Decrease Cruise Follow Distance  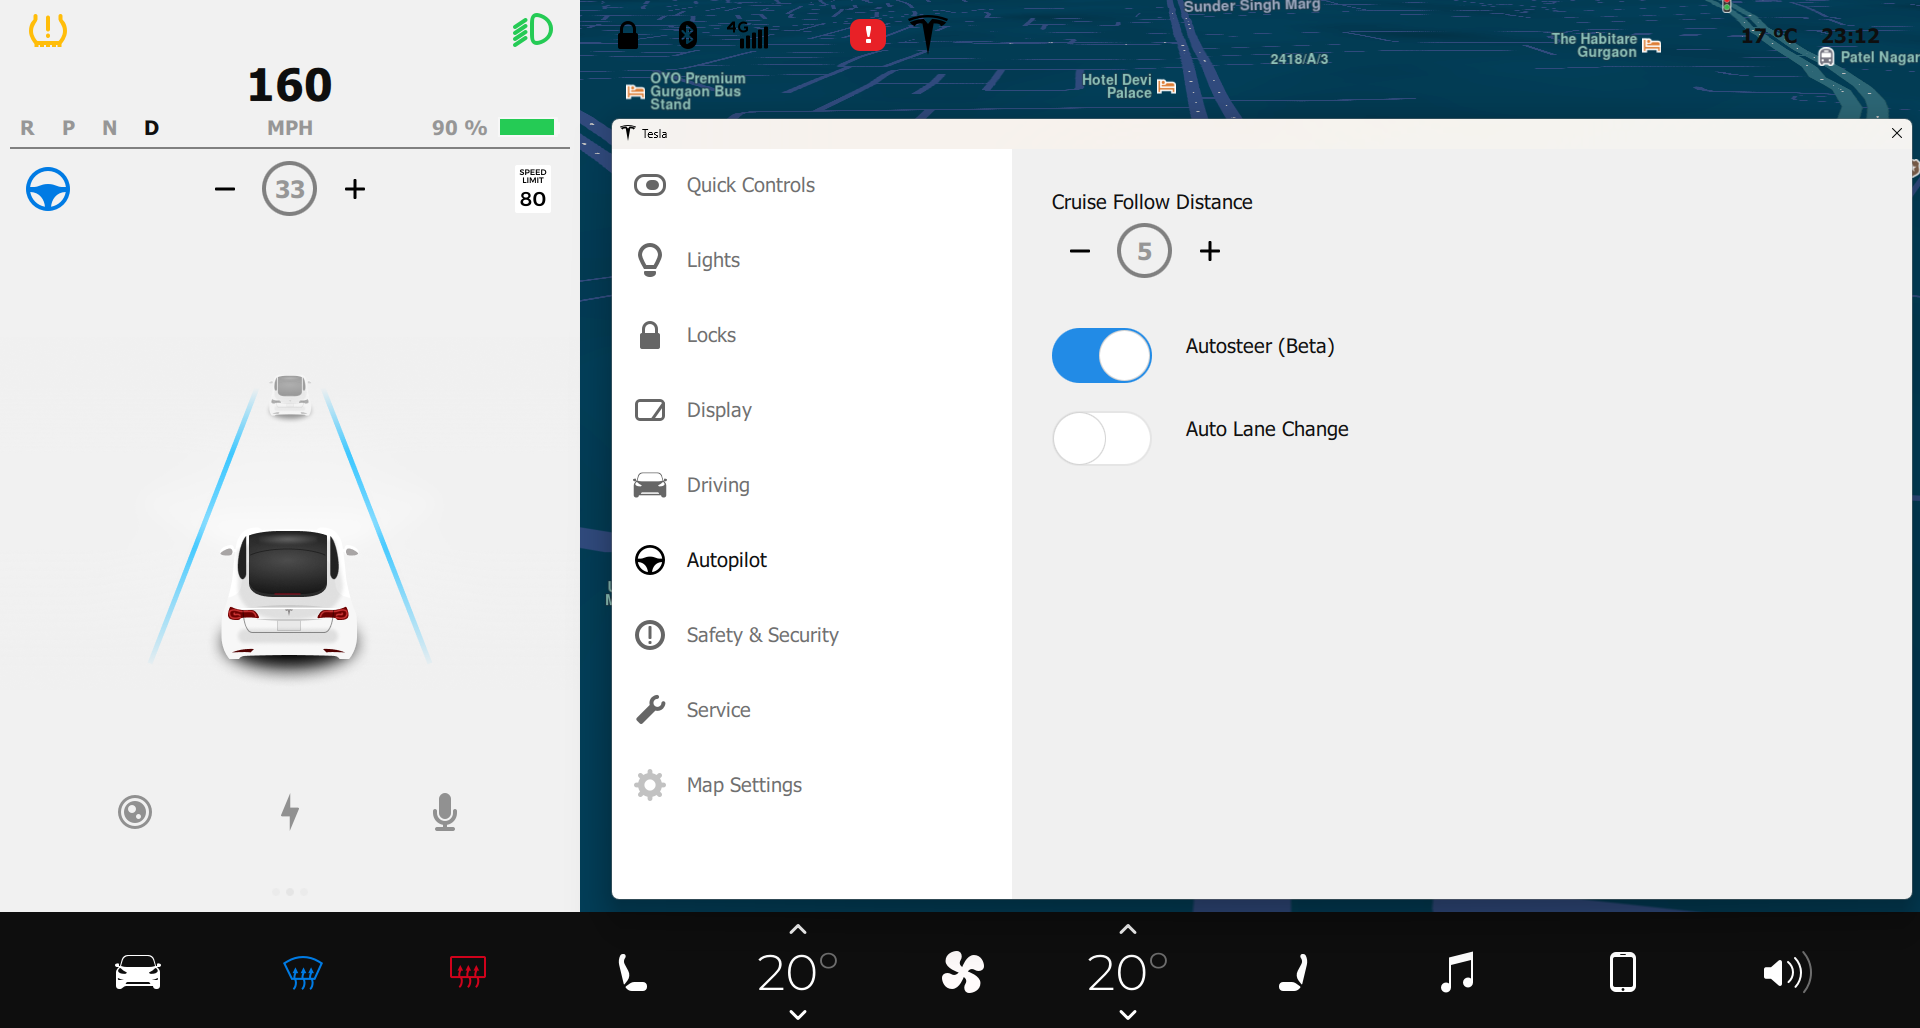(1080, 251)
